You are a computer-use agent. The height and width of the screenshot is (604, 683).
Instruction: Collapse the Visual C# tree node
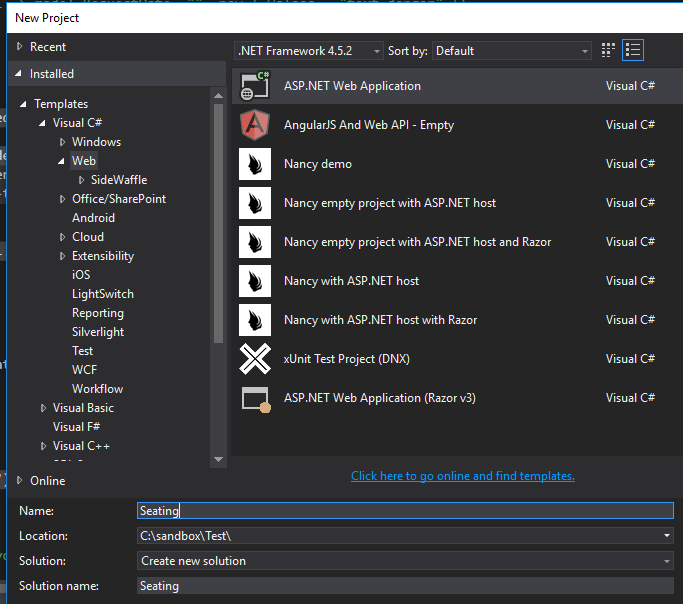click(42, 123)
